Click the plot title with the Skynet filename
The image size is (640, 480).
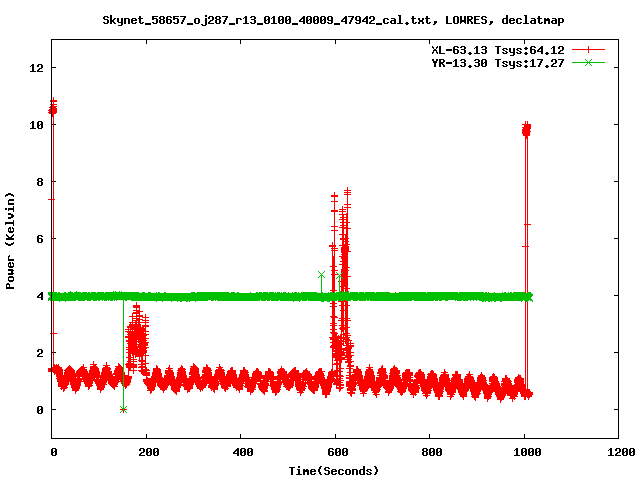click(333, 20)
